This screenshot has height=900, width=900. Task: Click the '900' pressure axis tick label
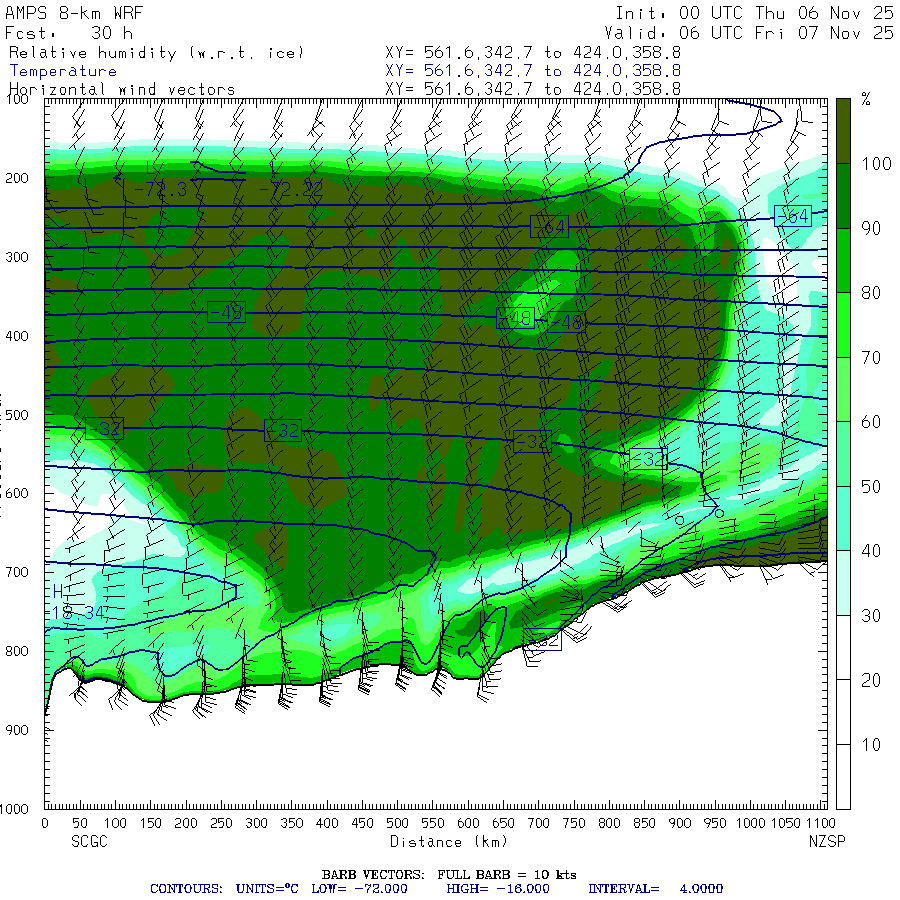click(x=17, y=730)
